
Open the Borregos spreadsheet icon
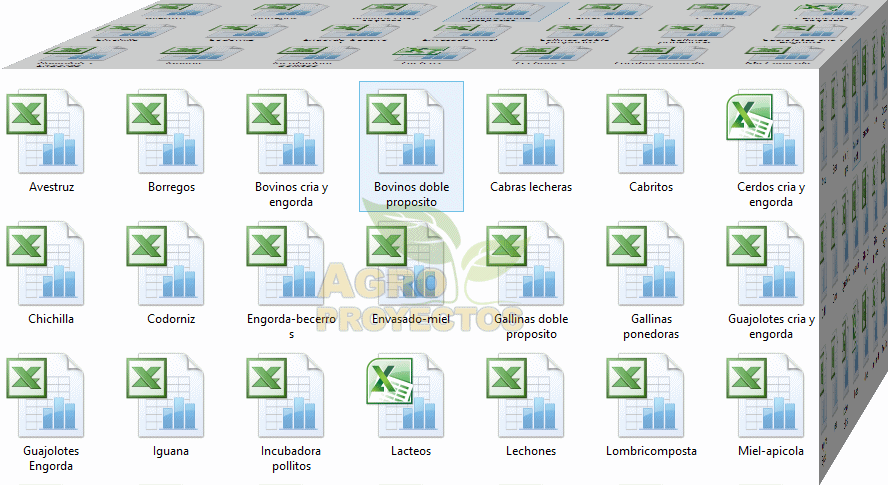coord(165,132)
